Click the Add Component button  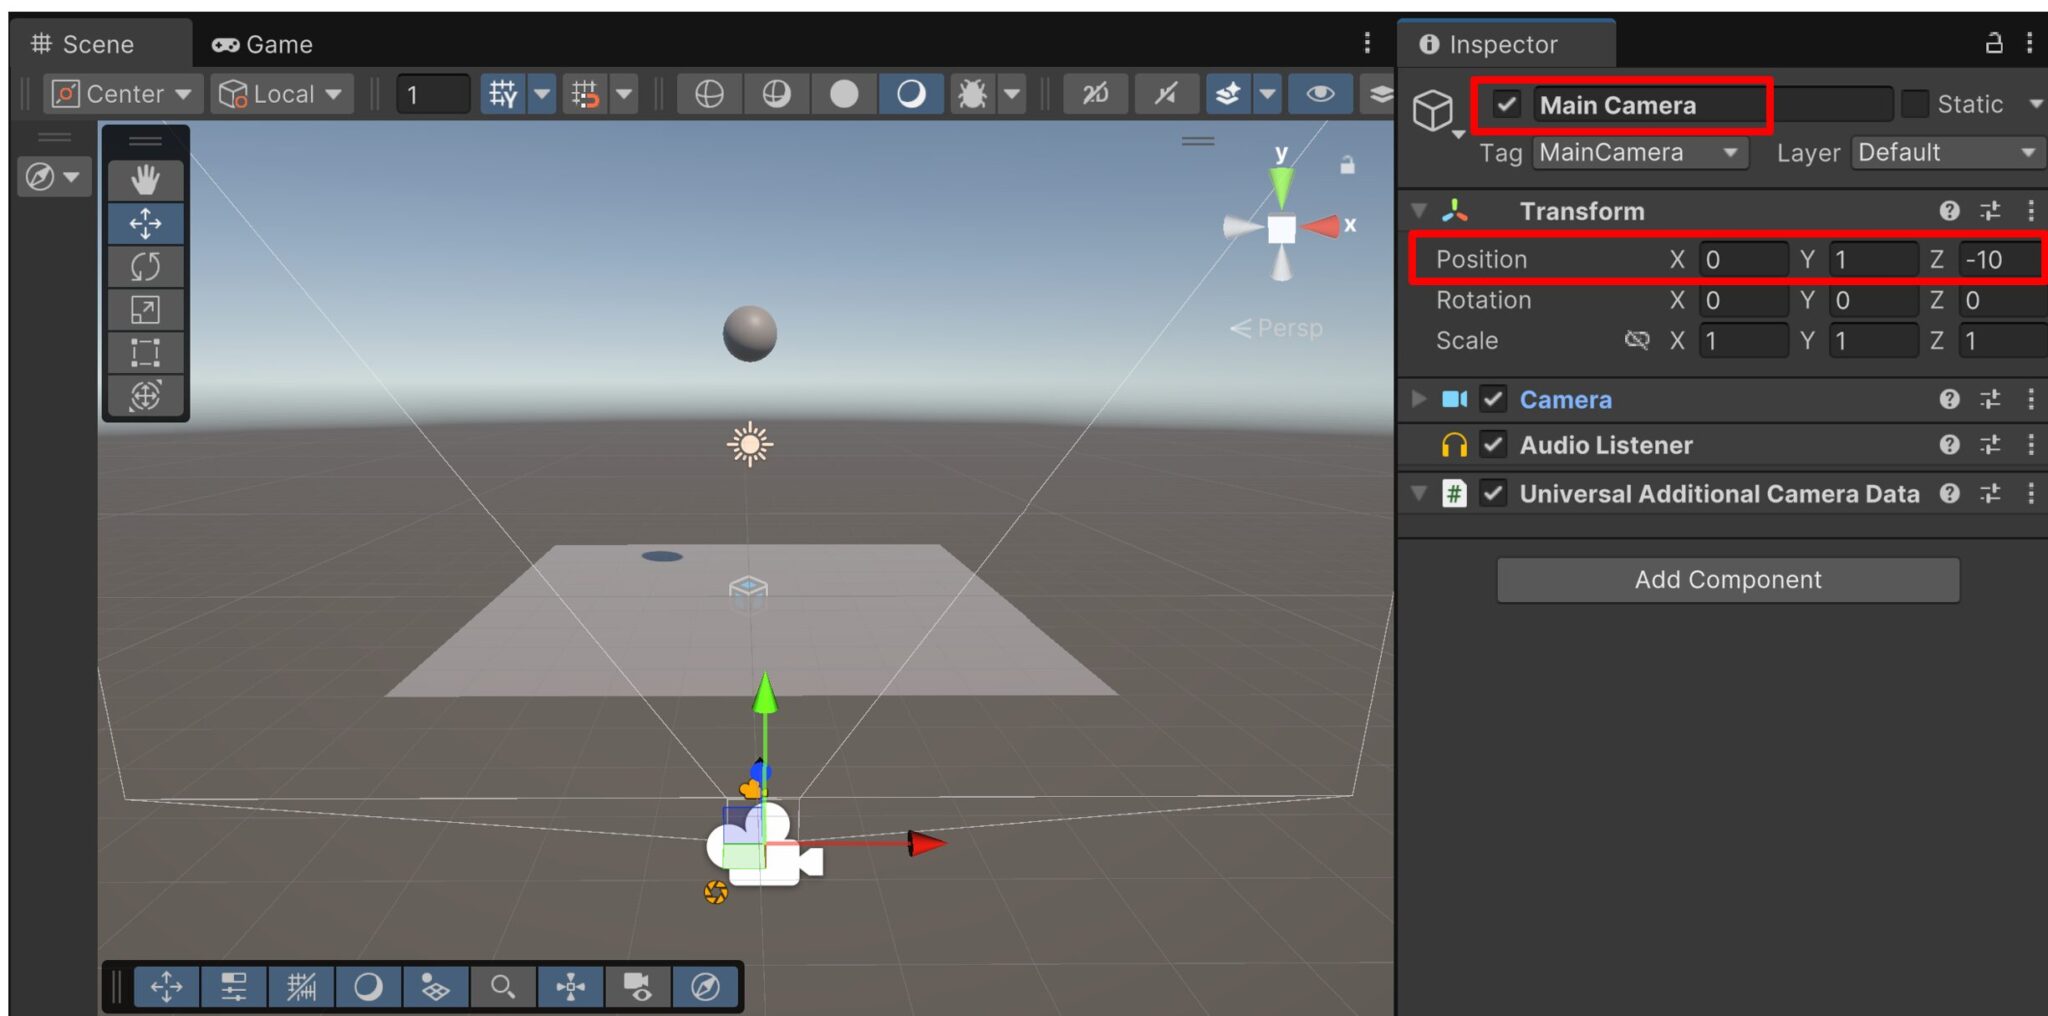tap(1727, 579)
